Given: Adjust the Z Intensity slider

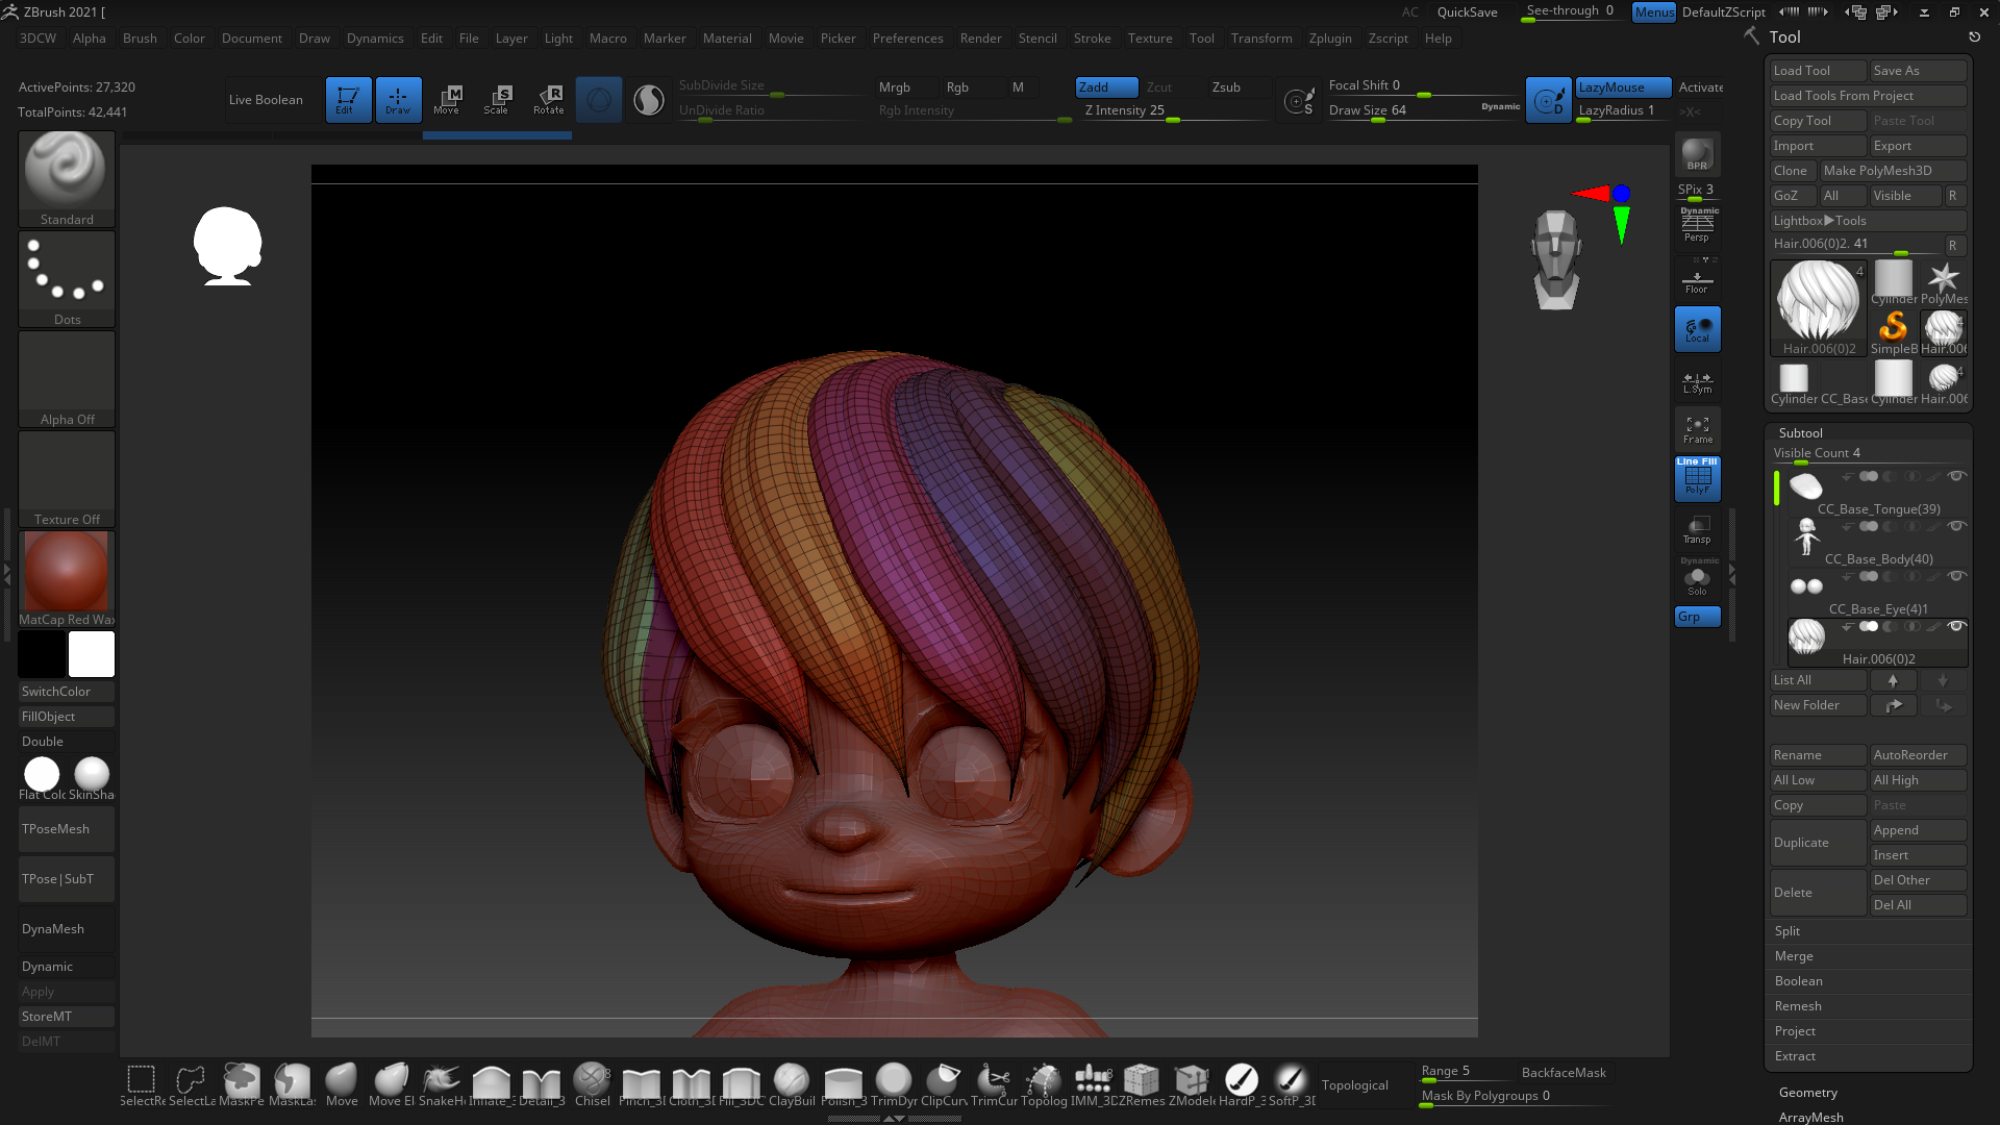Looking at the screenshot, I should (1174, 111).
